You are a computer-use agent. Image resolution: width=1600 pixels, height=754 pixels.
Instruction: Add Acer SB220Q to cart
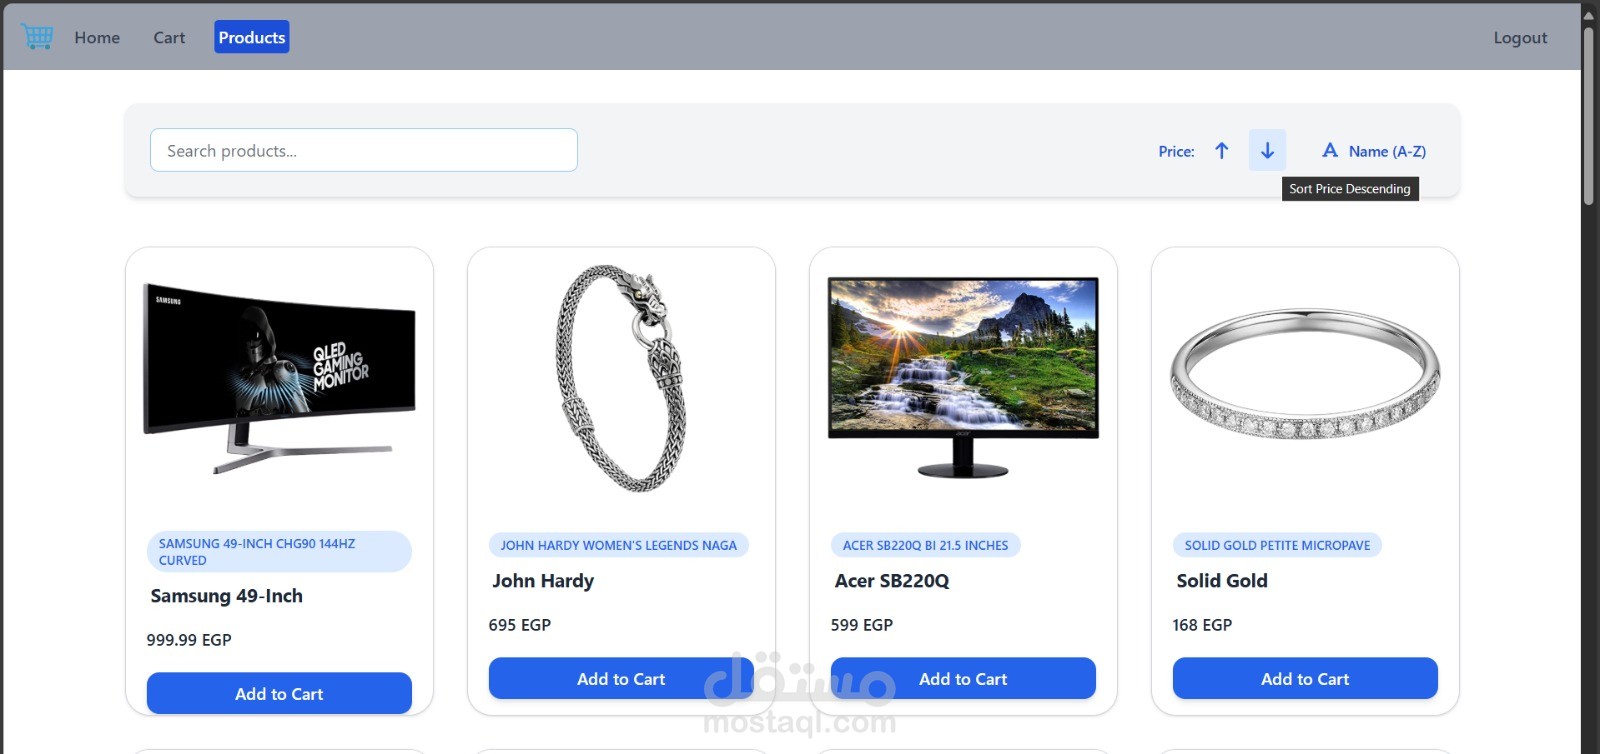click(963, 678)
